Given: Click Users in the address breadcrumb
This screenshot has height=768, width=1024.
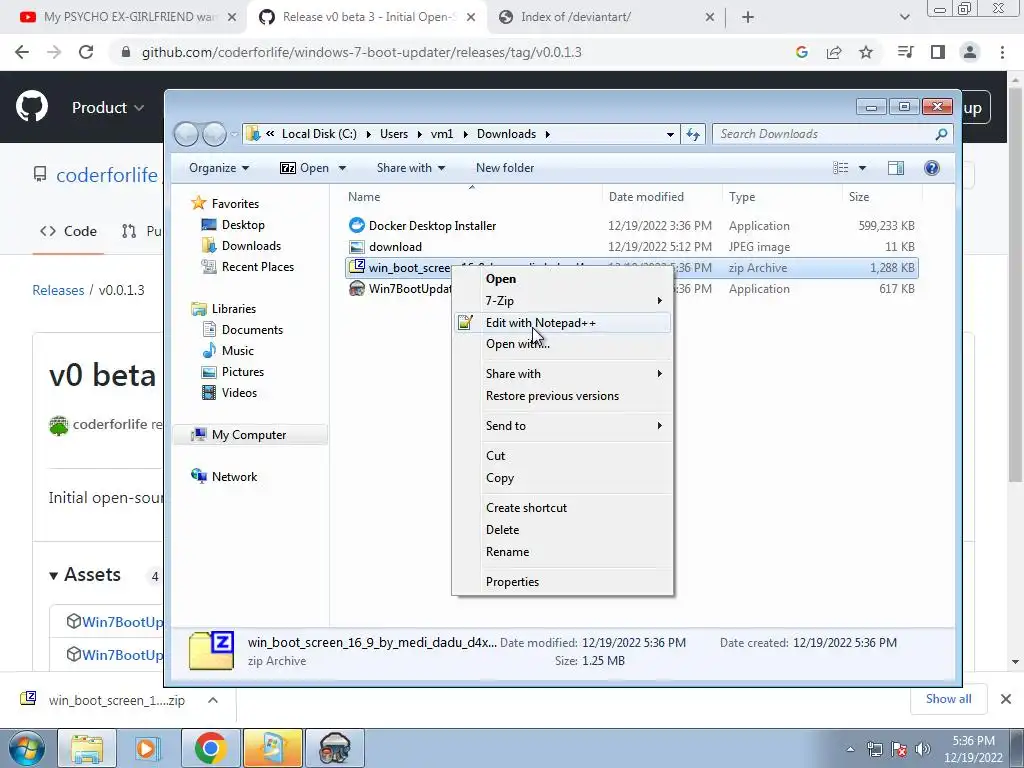Looking at the screenshot, I should pos(394,134).
